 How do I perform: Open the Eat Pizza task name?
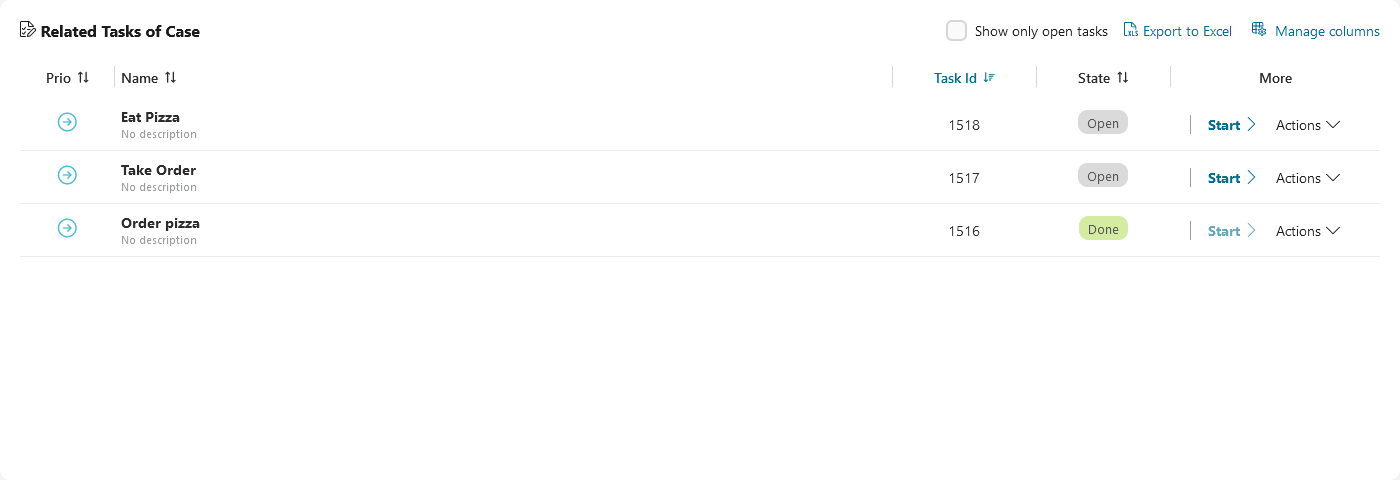pos(150,117)
